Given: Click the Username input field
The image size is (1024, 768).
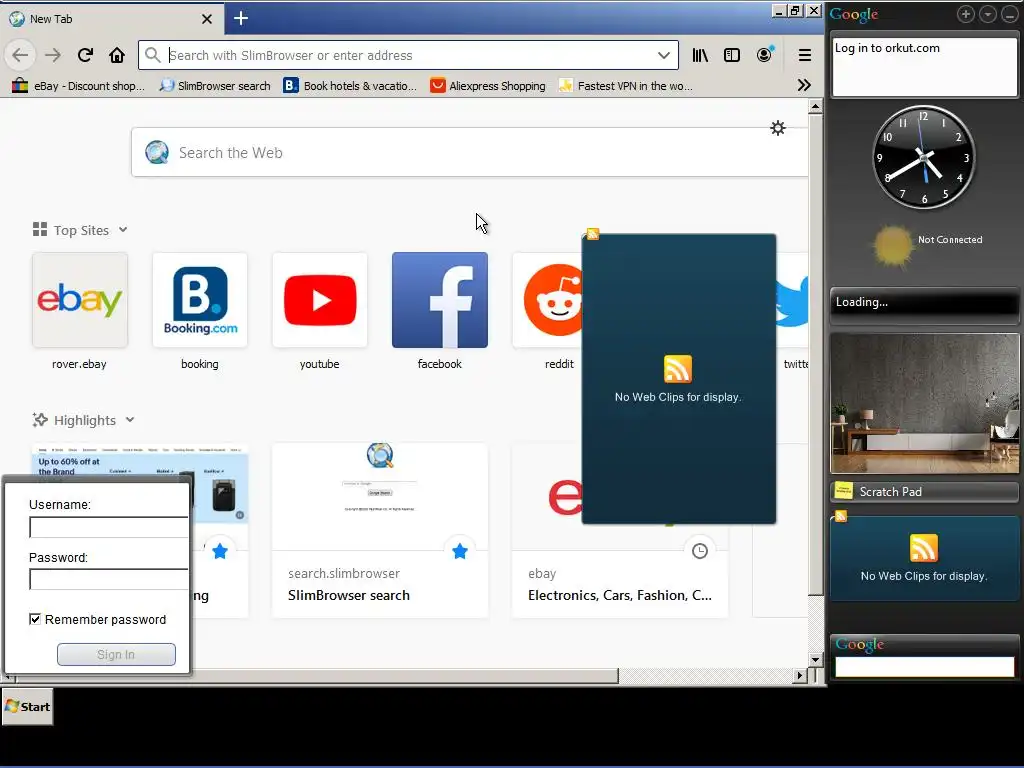Looking at the screenshot, I should coord(108,527).
